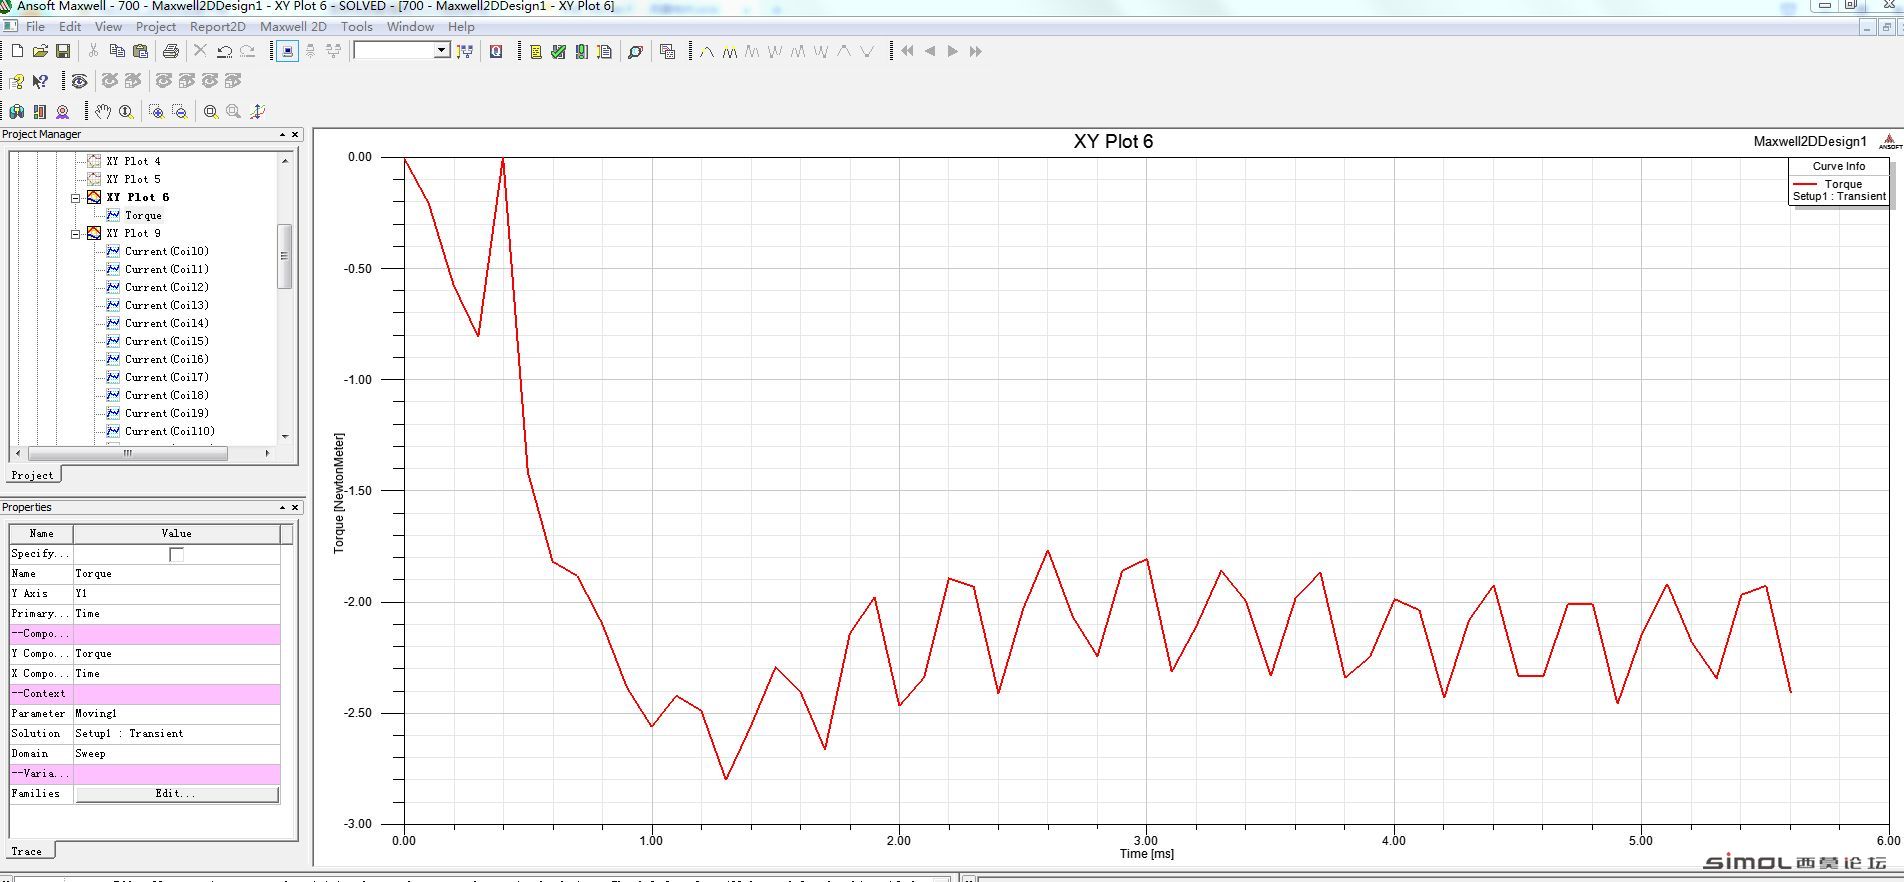Screen dimensions: 1904x882
Task: Open the Maxwell 2D menu
Action: coord(293,26)
